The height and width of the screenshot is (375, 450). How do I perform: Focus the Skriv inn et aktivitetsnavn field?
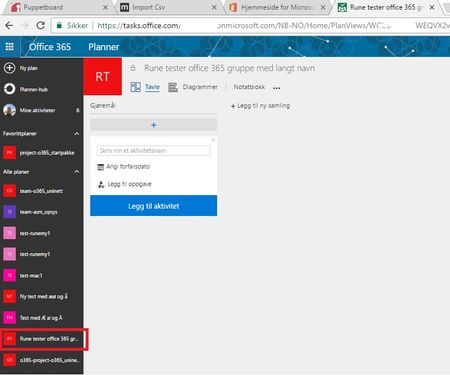pyautogui.click(x=154, y=151)
